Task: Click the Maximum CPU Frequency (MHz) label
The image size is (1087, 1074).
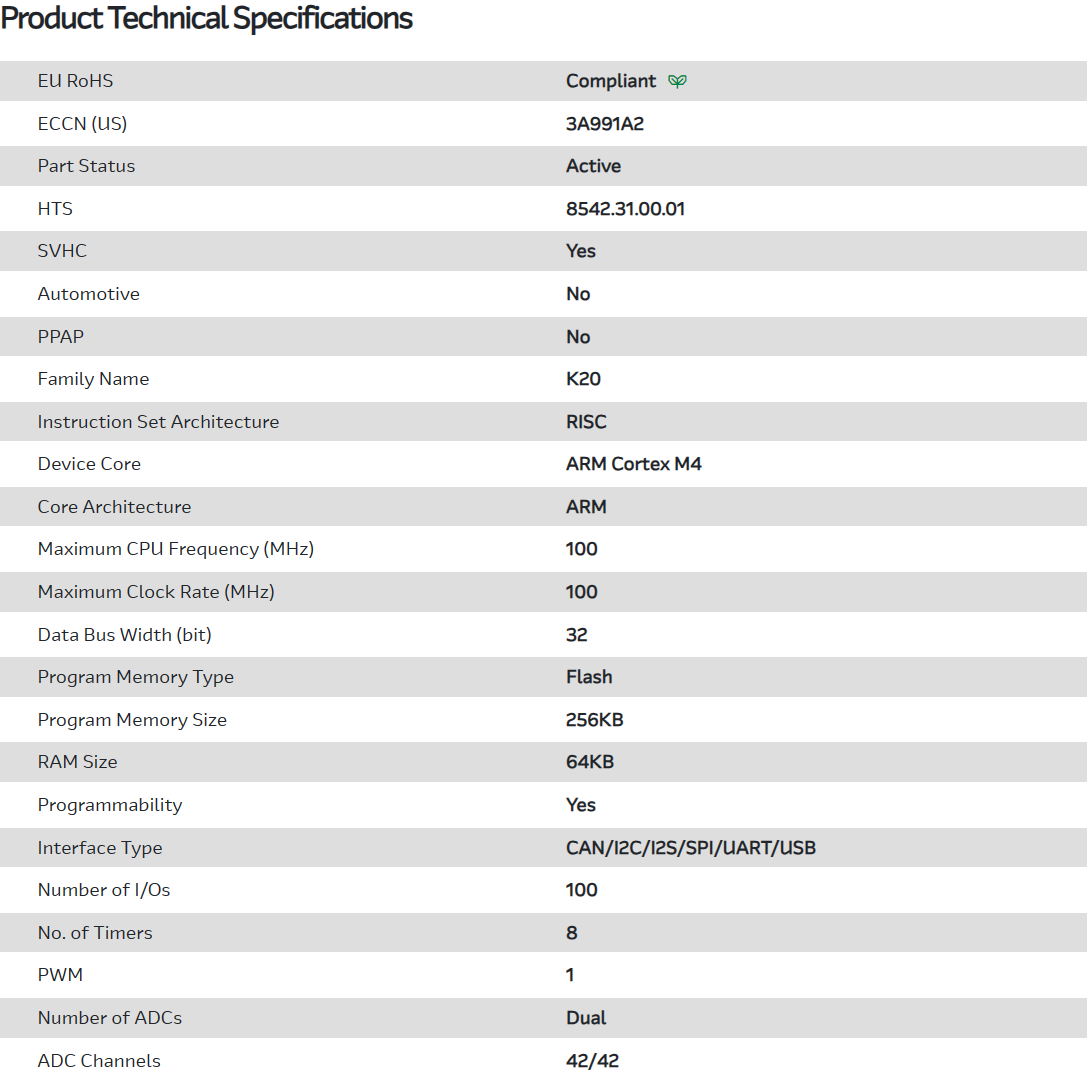Action: (x=175, y=549)
